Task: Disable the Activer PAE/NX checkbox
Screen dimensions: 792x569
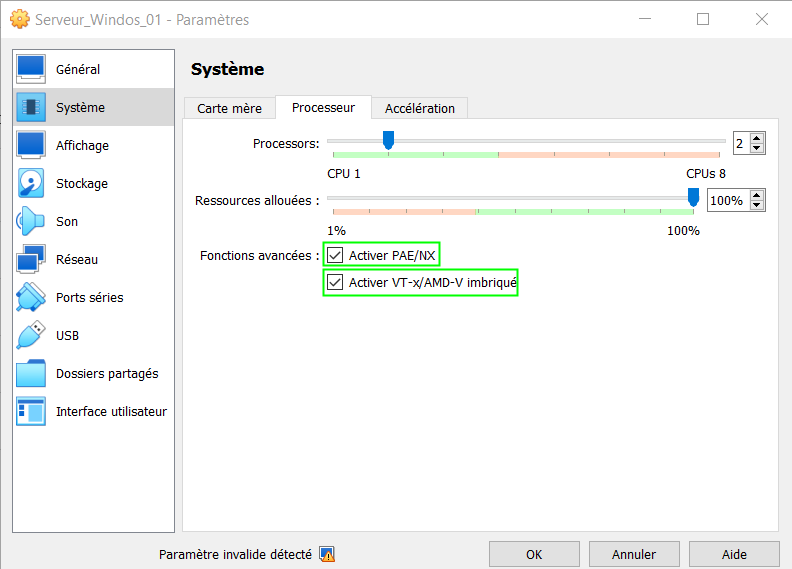Action: coord(335,255)
